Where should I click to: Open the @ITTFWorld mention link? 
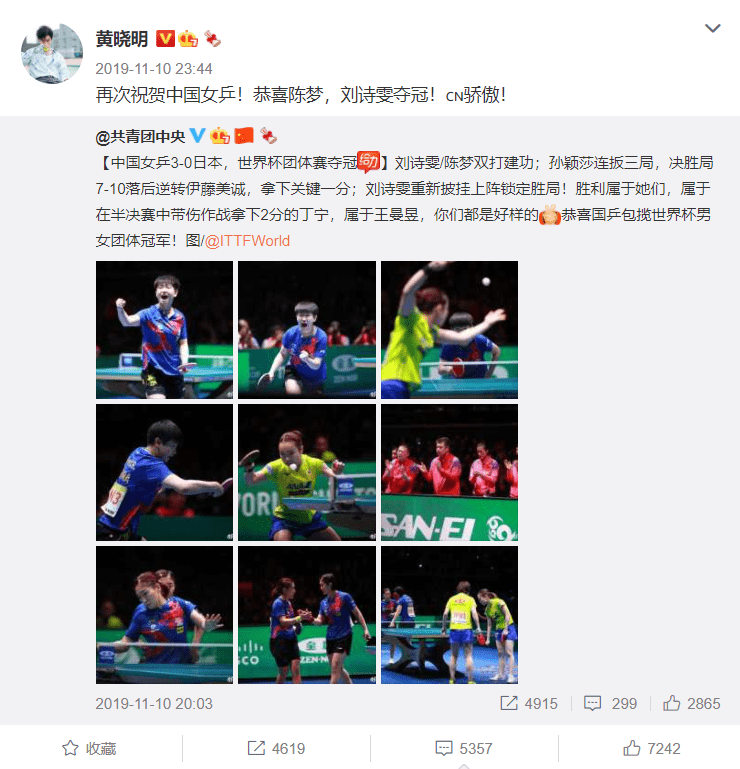247,241
